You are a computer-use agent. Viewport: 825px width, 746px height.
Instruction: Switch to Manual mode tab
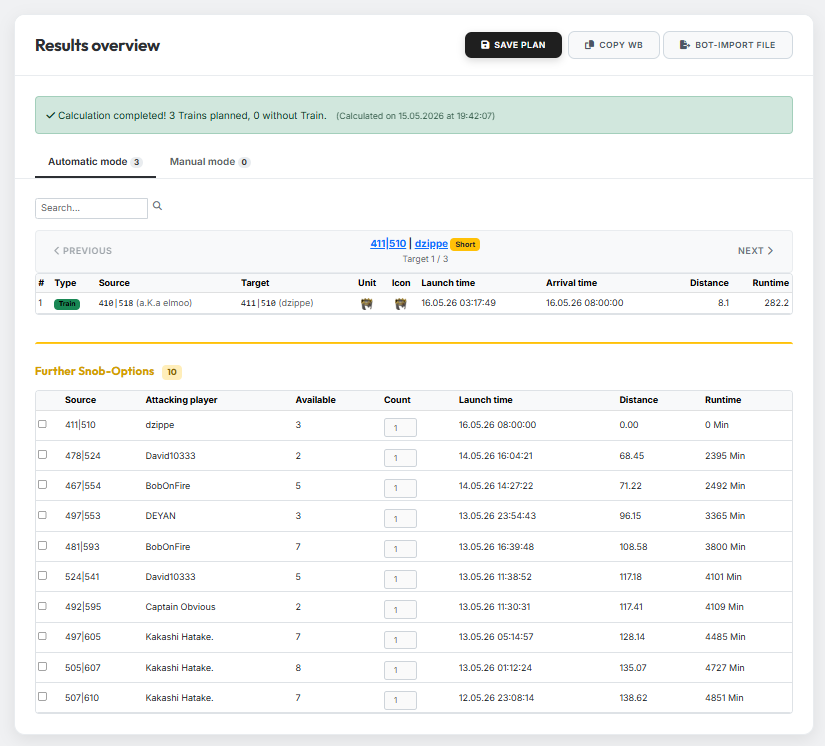(x=209, y=162)
